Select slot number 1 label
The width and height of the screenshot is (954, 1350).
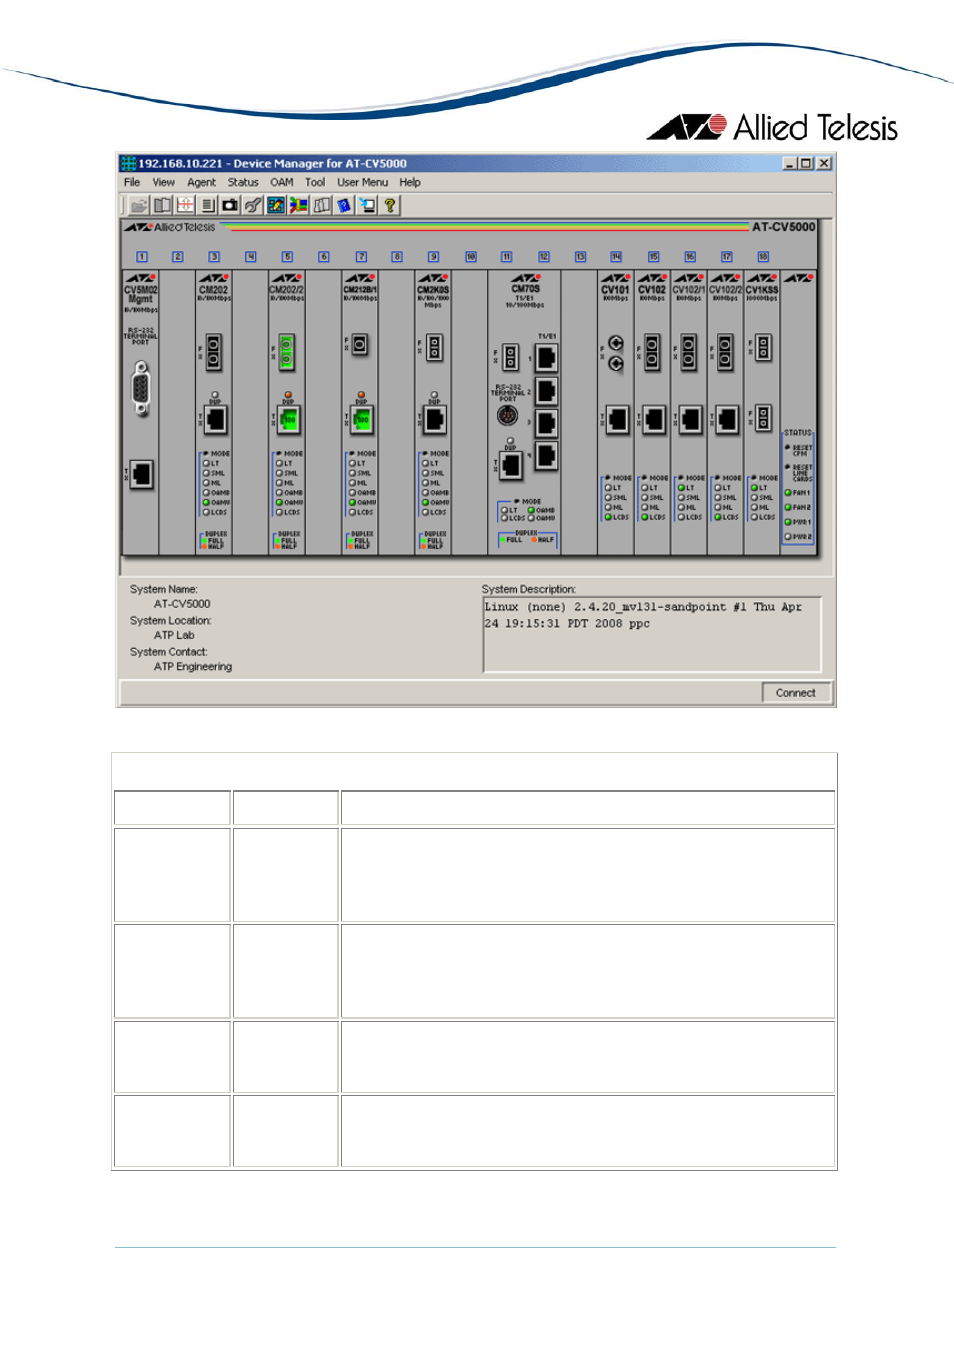click(142, 257)
